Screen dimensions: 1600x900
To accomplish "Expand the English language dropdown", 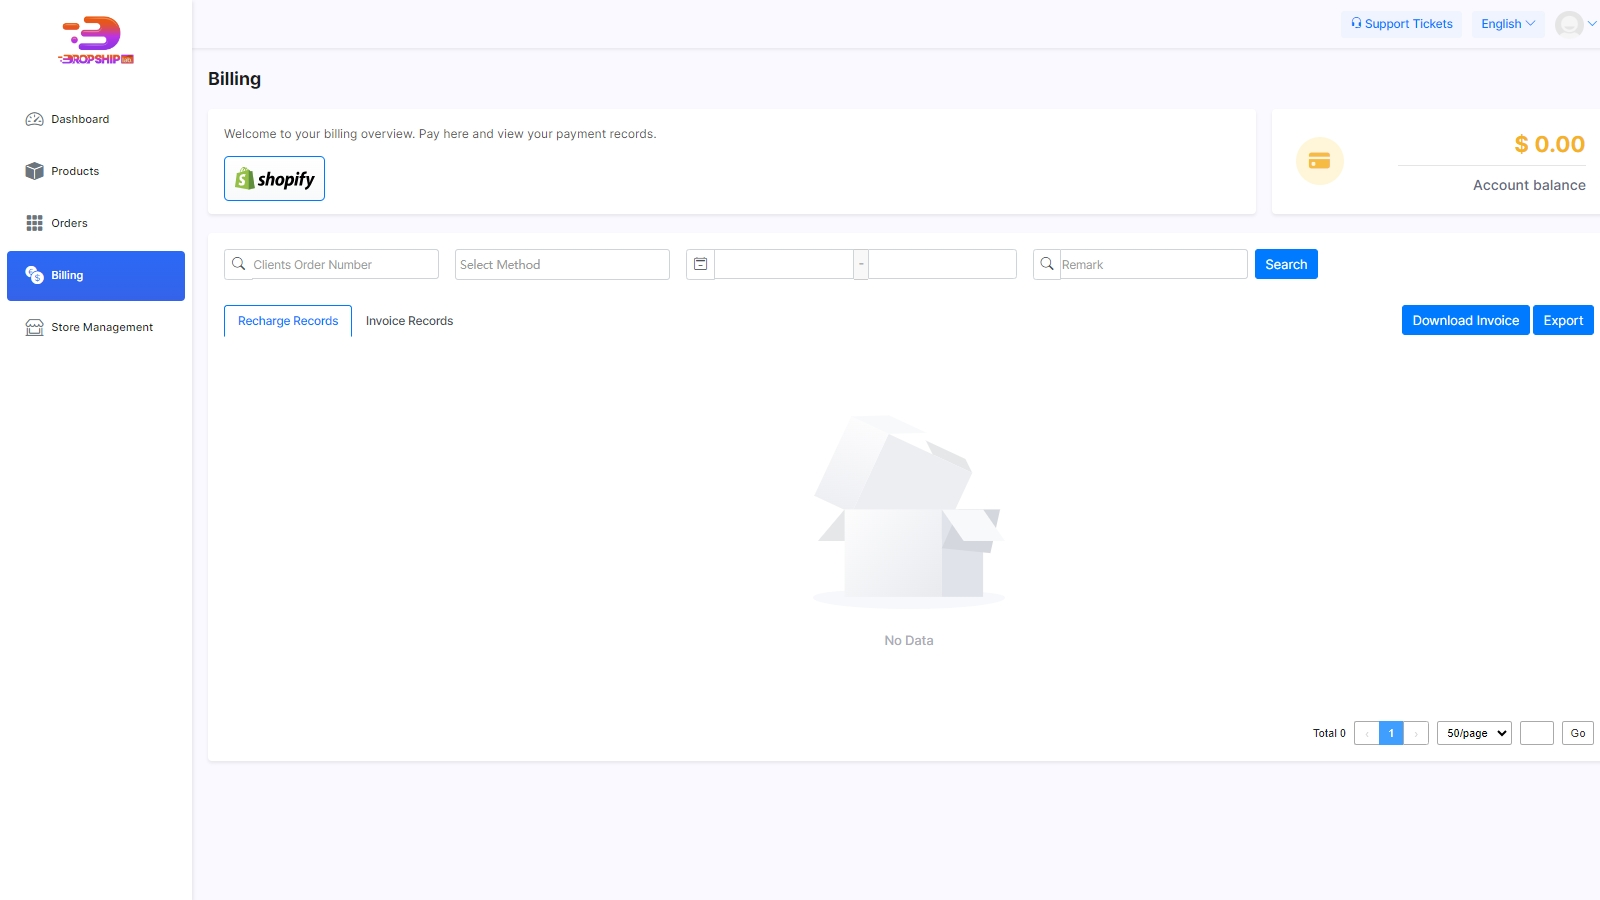I will (1508, 24).
